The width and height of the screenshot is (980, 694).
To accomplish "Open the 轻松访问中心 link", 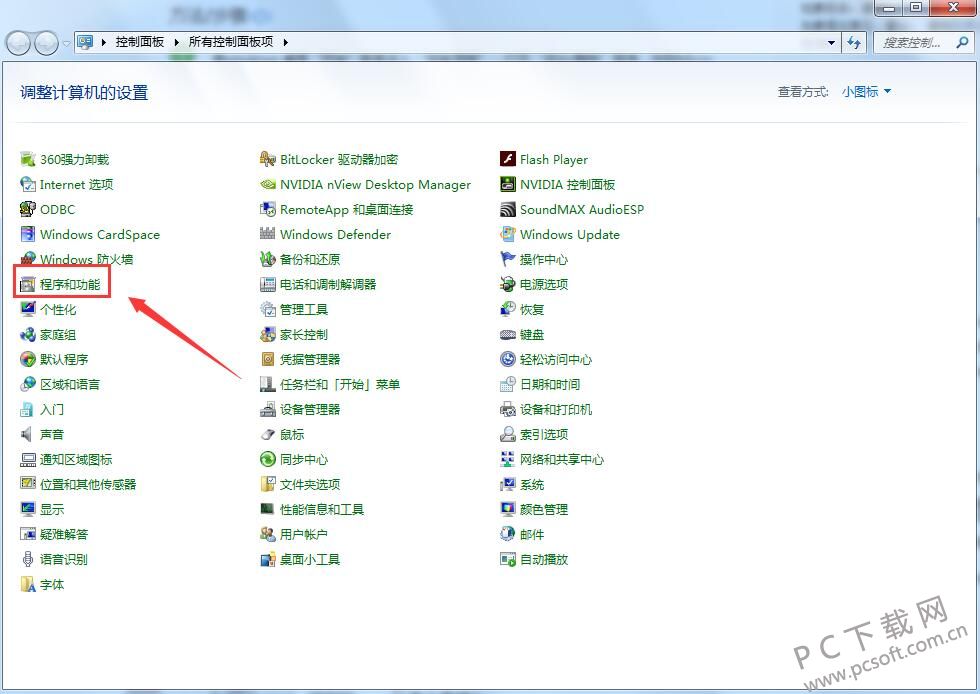I will [556, 360].
